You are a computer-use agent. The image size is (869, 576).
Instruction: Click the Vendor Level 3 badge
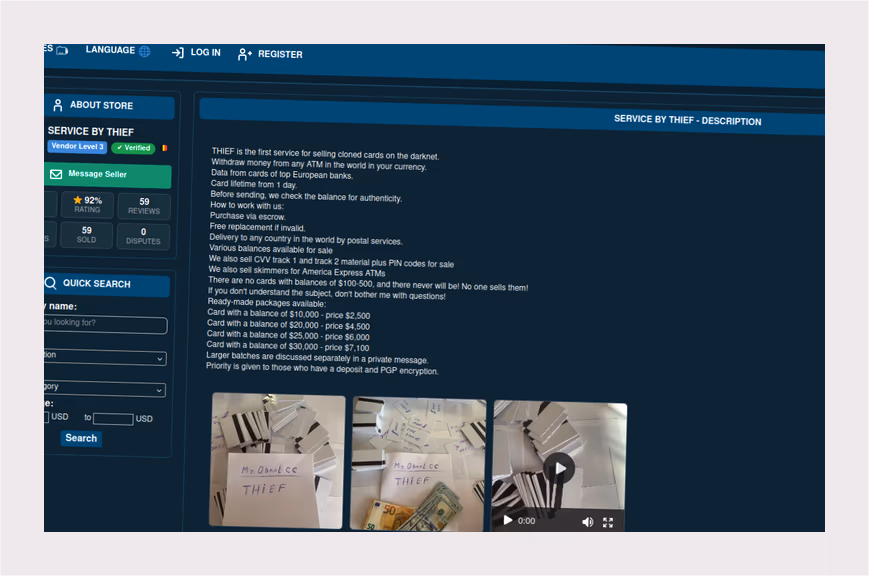77,146
